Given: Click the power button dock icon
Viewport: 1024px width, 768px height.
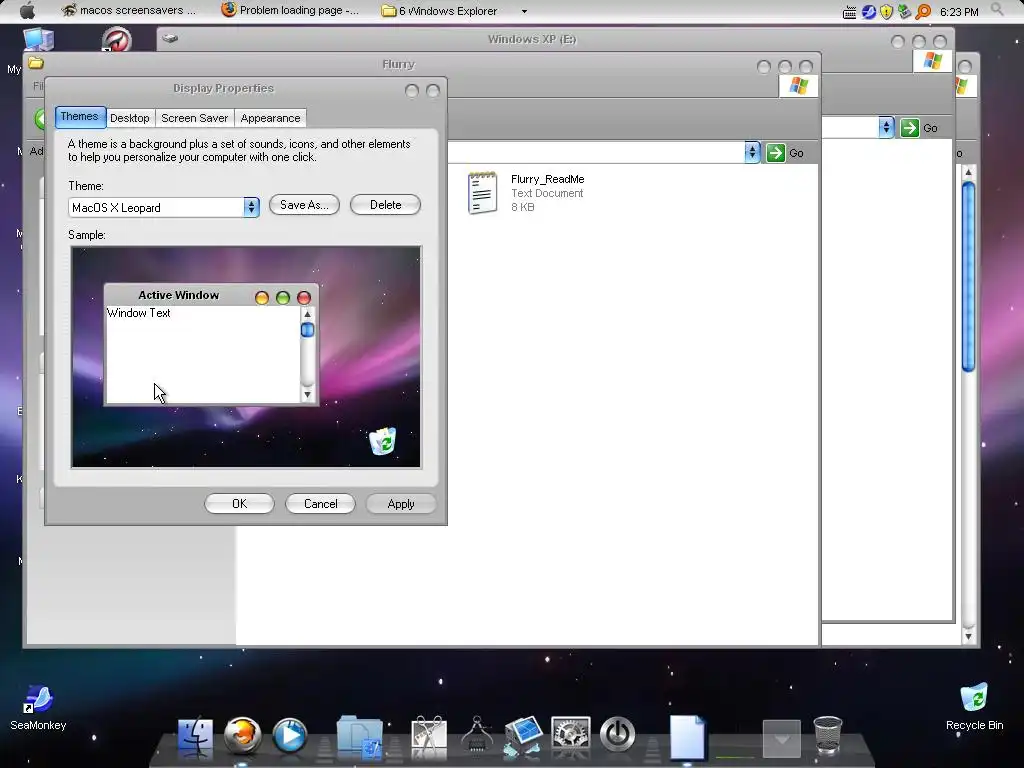Looking at the screenshot, I should coord(617,734).
